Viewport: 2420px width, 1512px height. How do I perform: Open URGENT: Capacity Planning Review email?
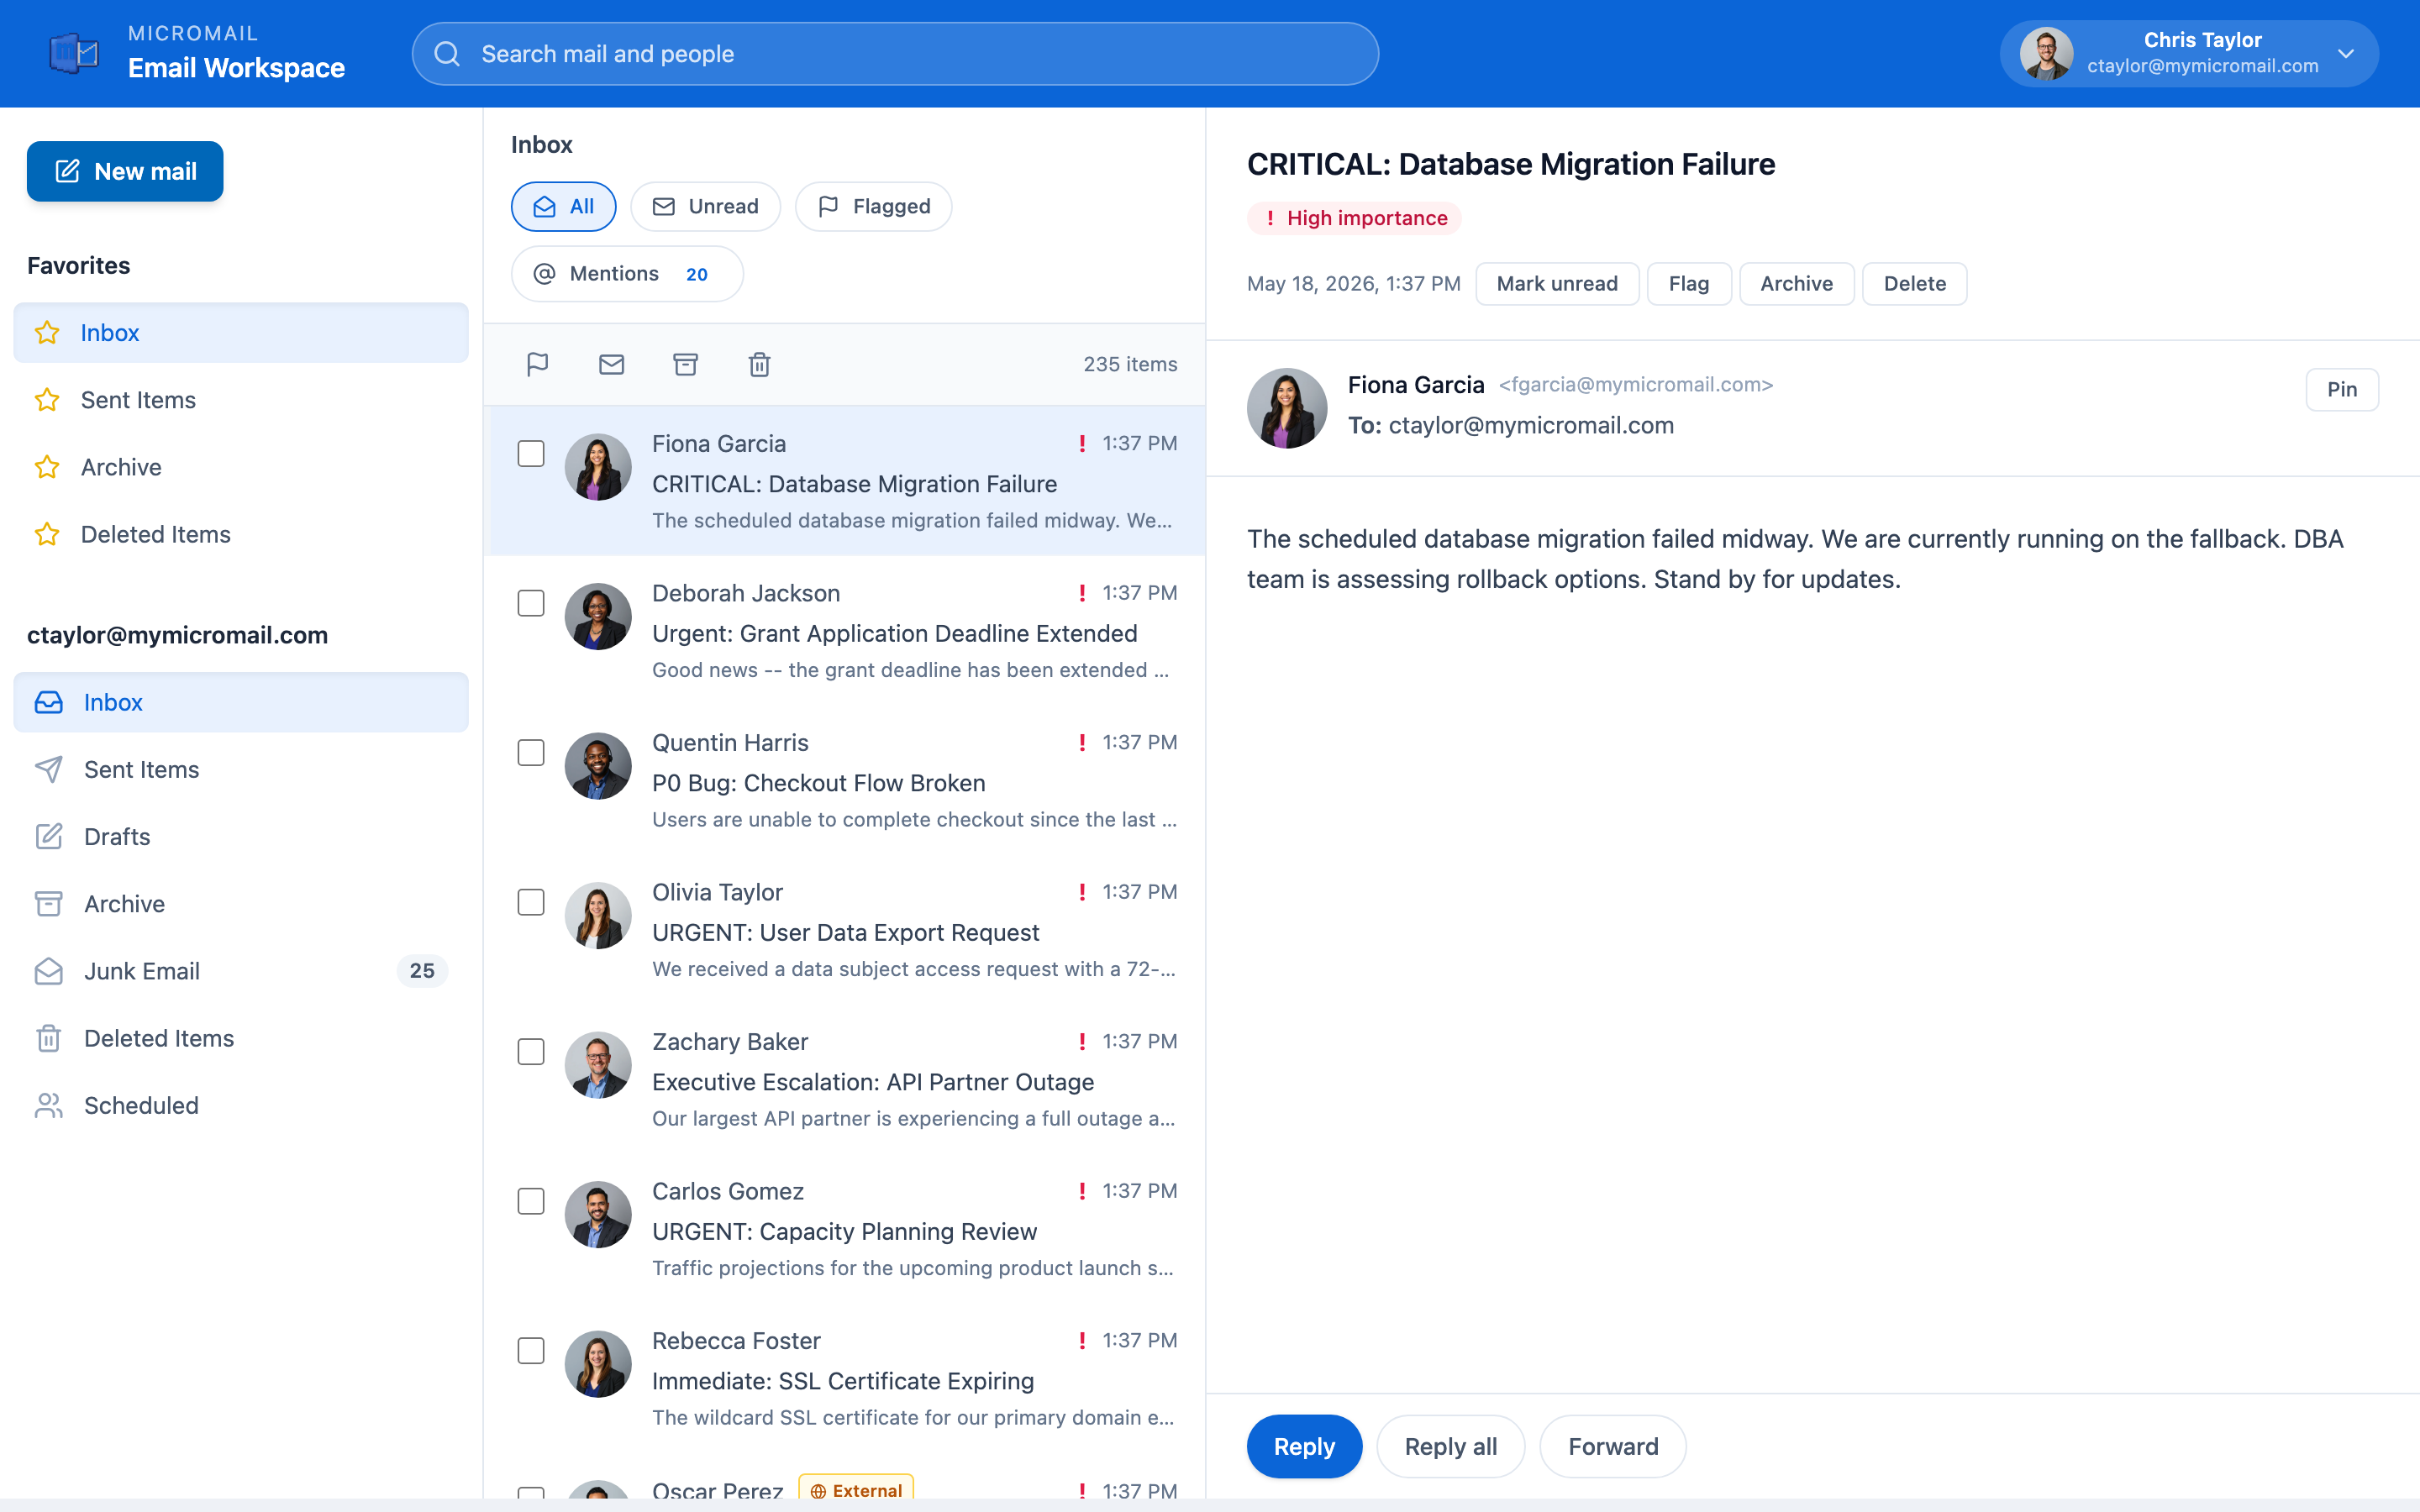844,1229
